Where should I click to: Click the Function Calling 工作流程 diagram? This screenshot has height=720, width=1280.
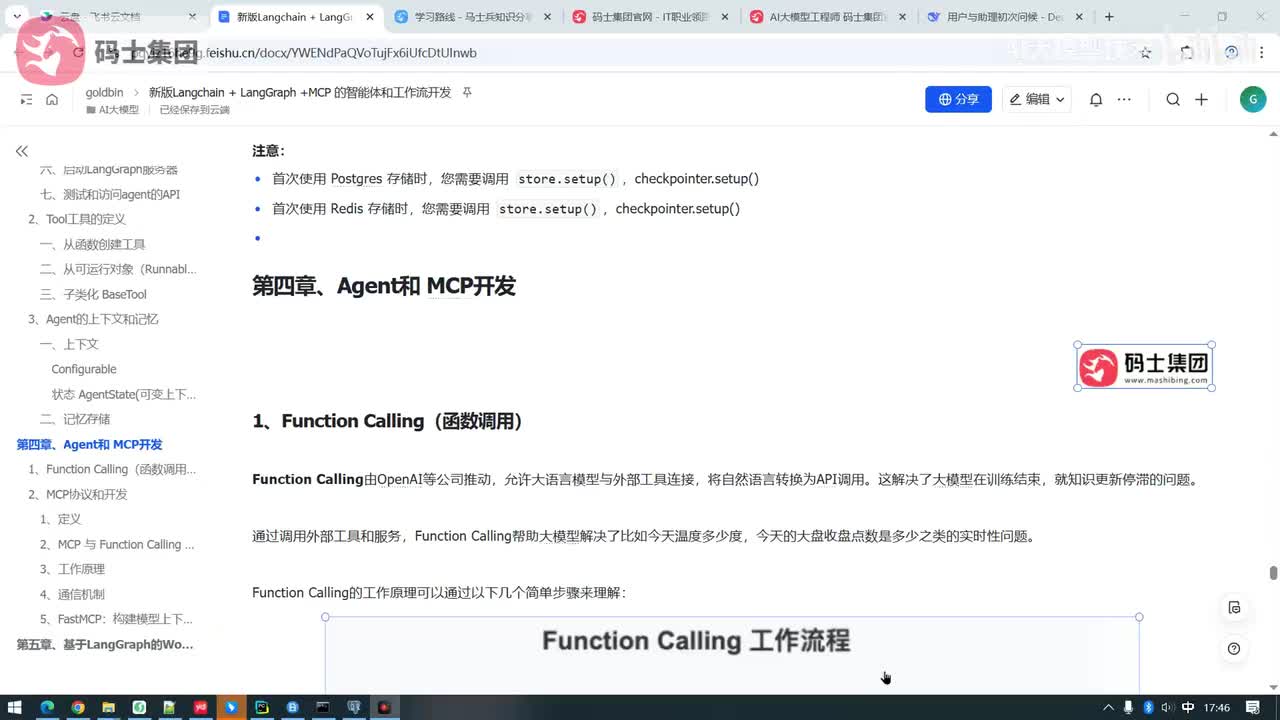(x=731, y=655)
